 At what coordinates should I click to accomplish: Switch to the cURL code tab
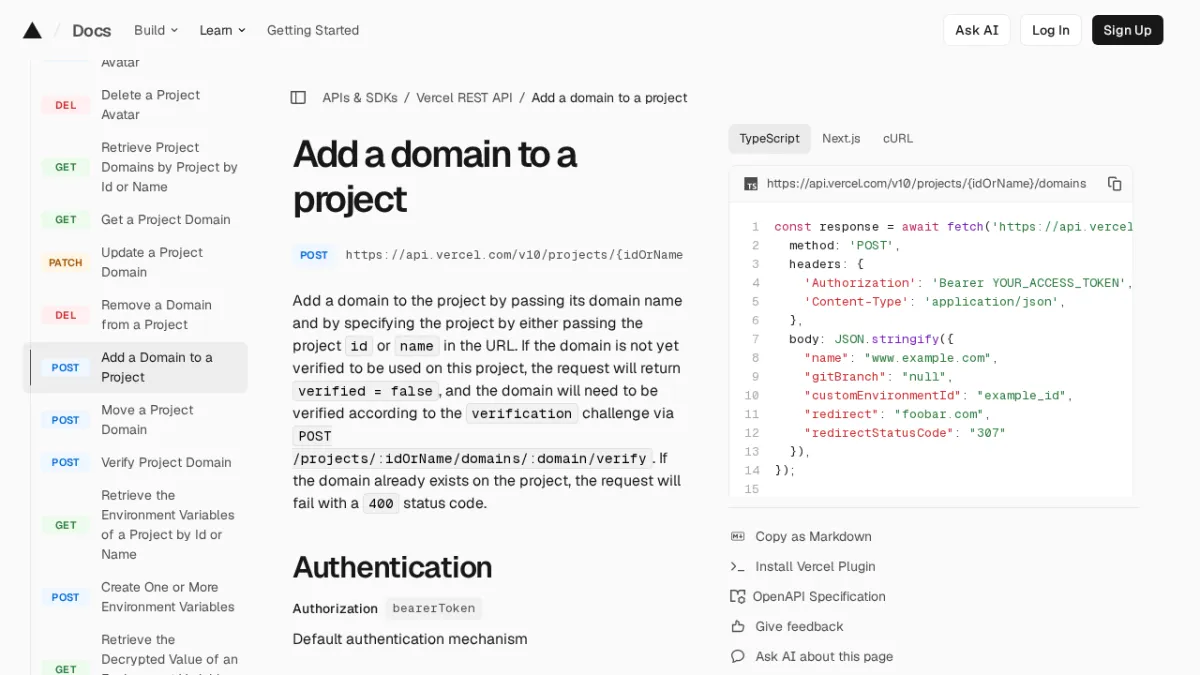click(x=898, y=139)
